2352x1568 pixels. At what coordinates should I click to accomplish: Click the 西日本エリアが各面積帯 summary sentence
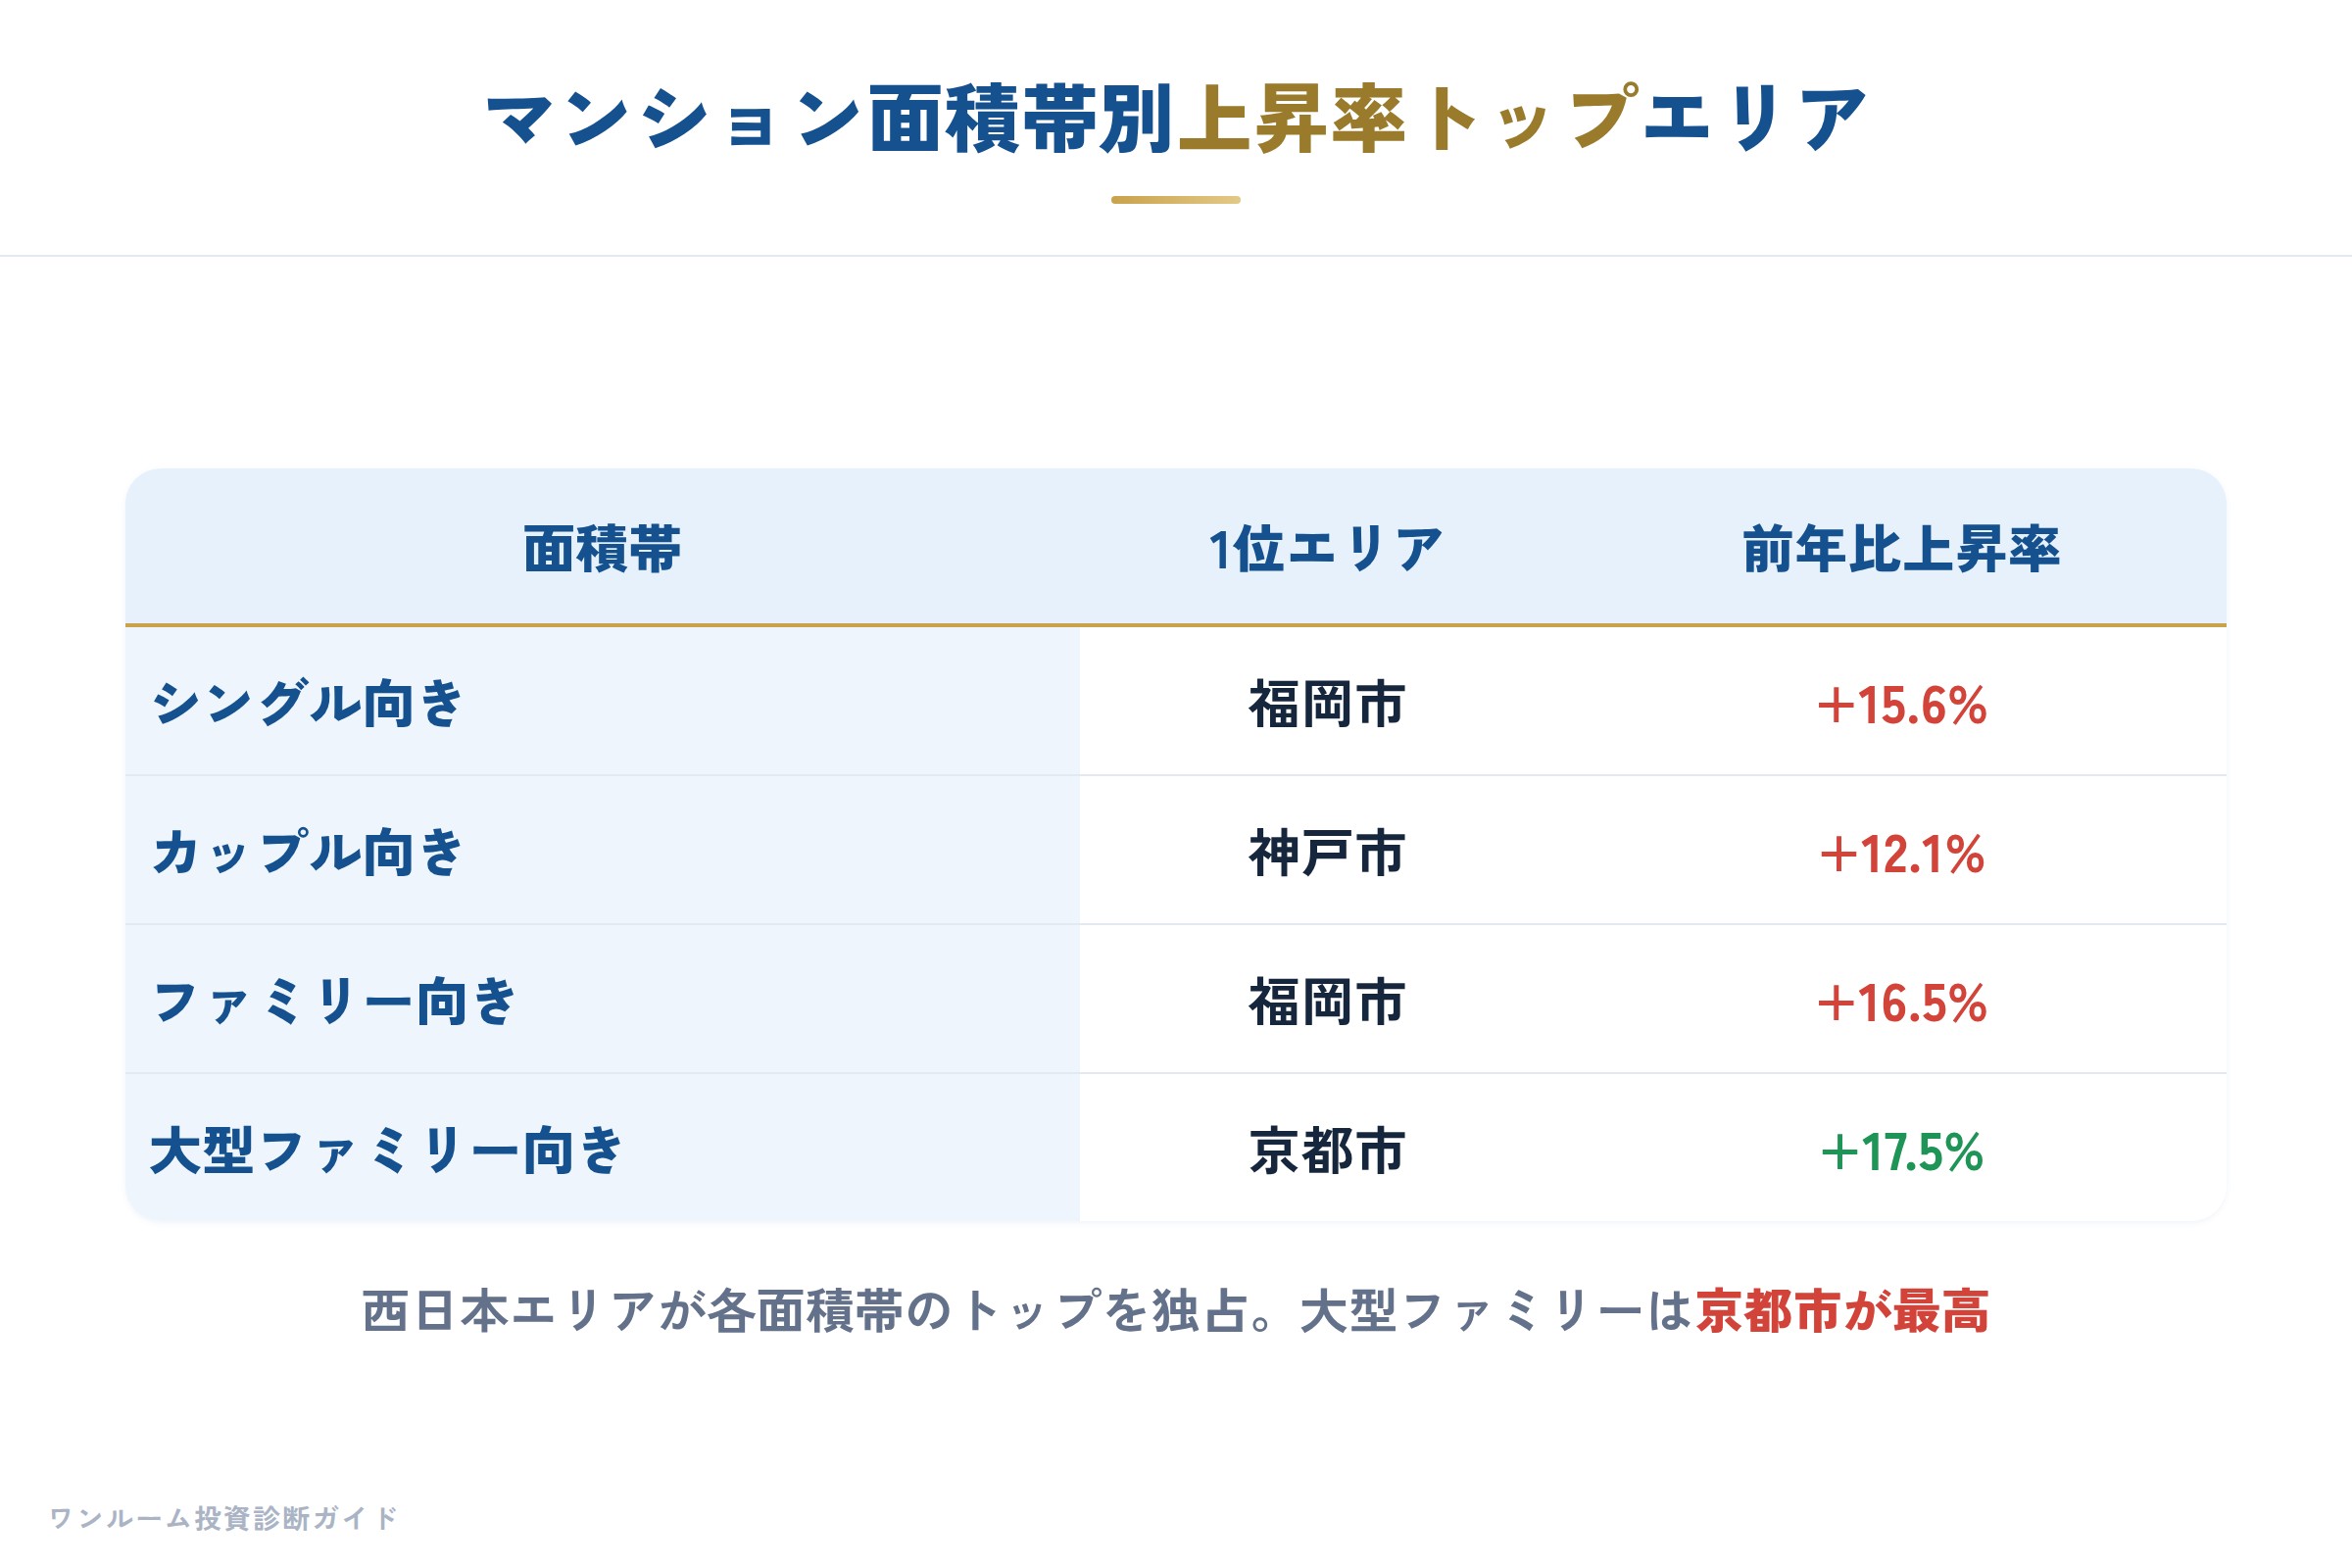point(1176,1311)
